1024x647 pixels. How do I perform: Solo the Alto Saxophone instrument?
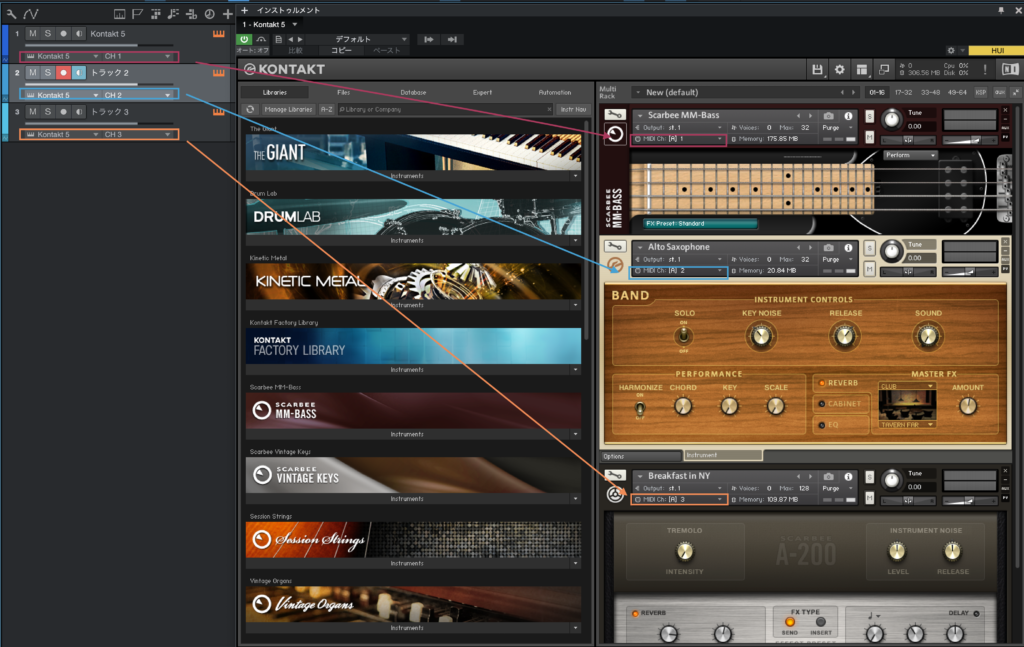point(869,248)
